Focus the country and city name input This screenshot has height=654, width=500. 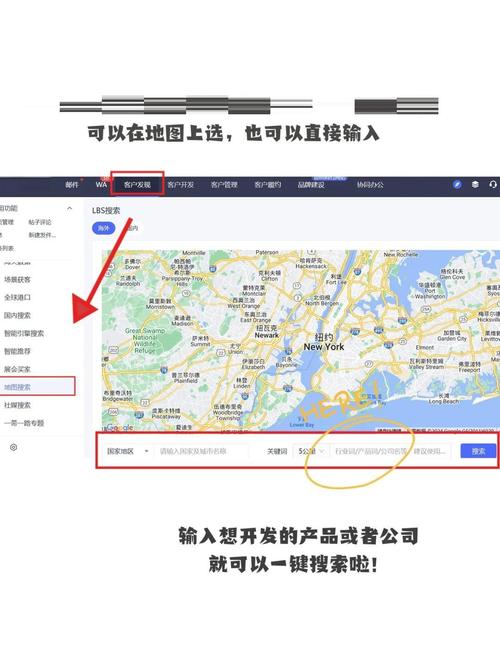click(x=202, y=451)
